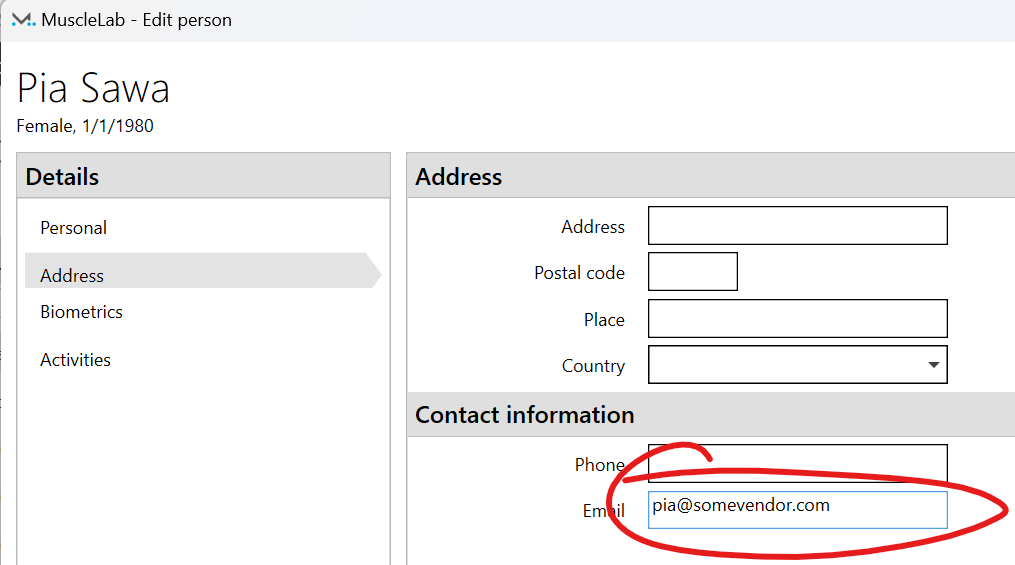Select the Address details item
This screenshot has width=1015, height=565.
pos(203,271)
